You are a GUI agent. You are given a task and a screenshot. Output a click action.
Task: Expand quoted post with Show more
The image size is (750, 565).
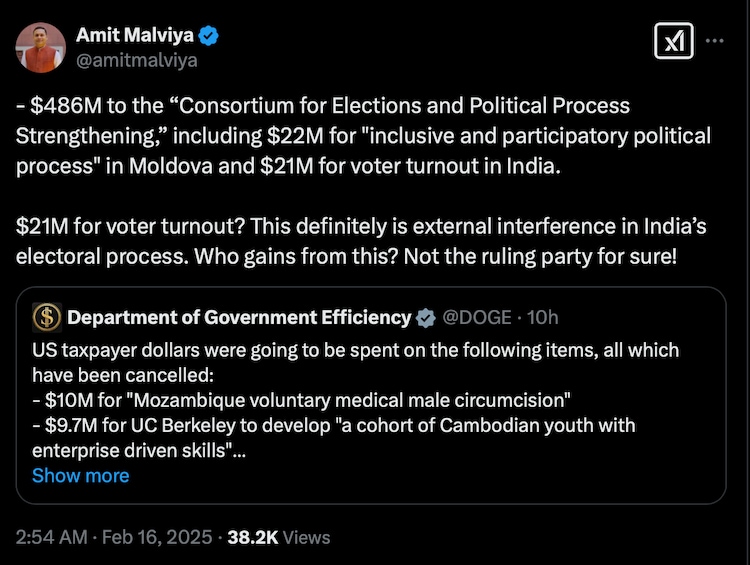[x=80, y=476]
